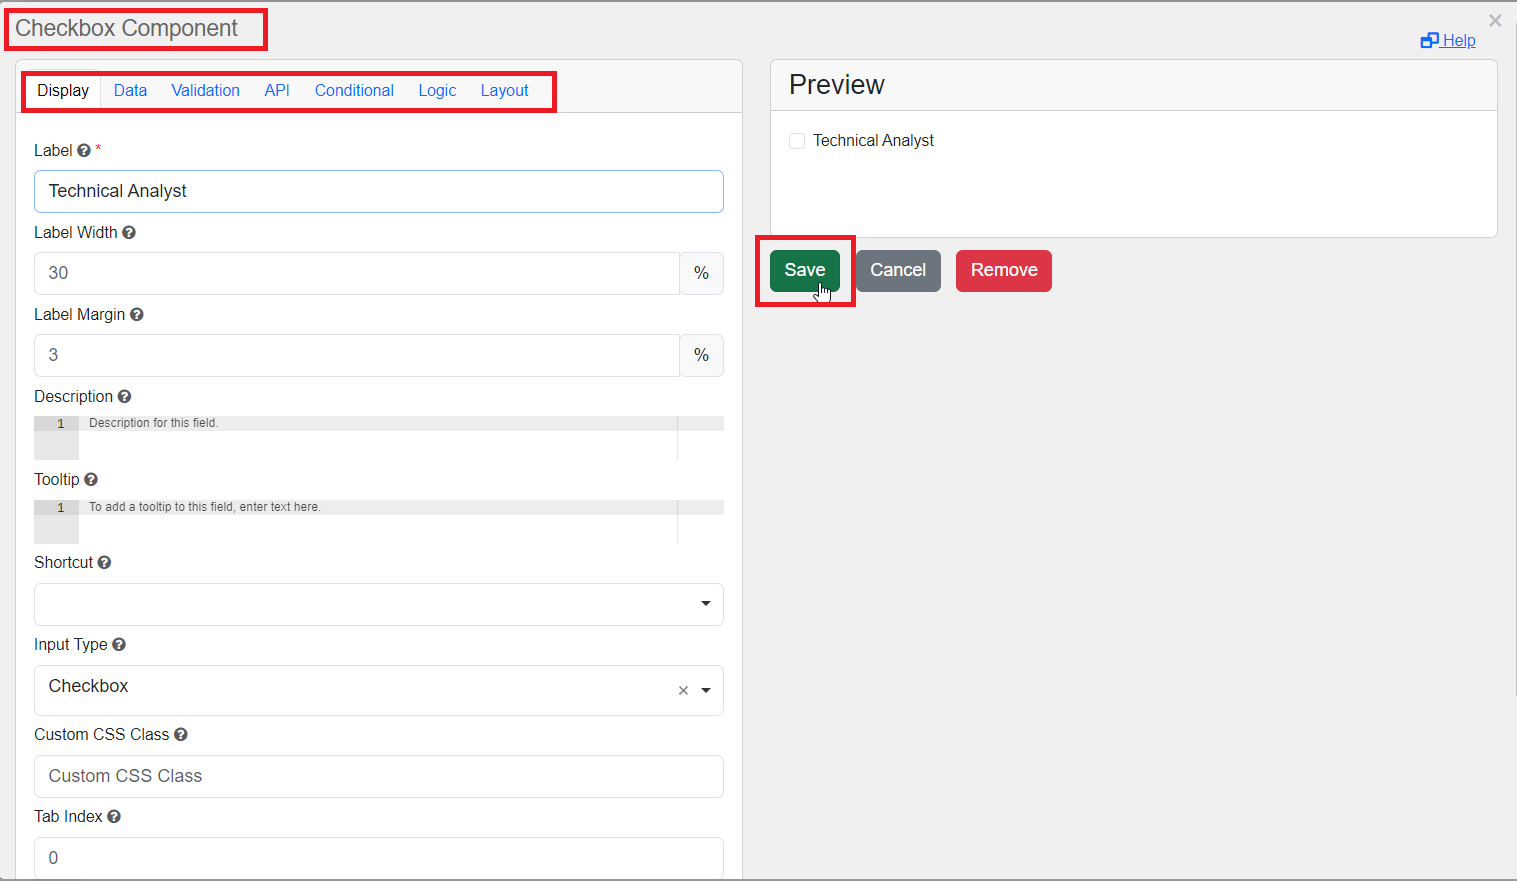The width and height of the screenshot is (1517, 881).
Task: Click the Shortcut help icon
Action: click(104, 562)
